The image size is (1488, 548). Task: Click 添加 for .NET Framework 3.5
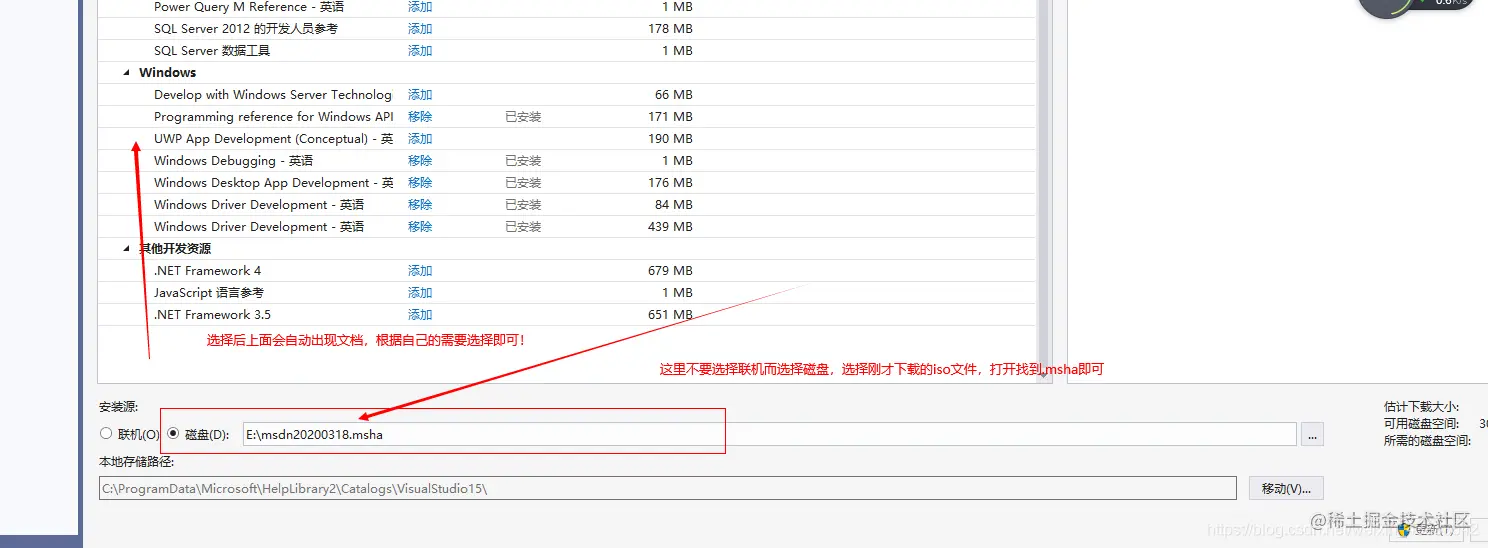420,315
